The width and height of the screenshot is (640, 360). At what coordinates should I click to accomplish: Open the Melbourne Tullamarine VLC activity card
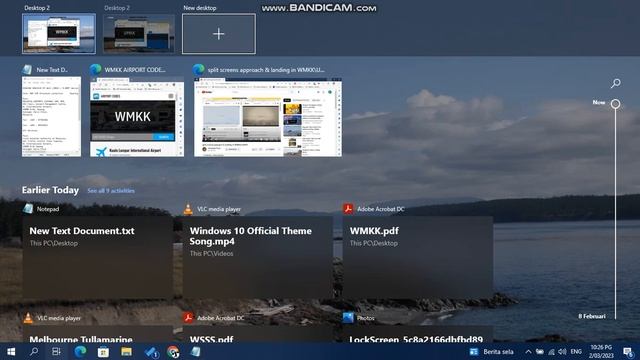click(x=98, y=334)
